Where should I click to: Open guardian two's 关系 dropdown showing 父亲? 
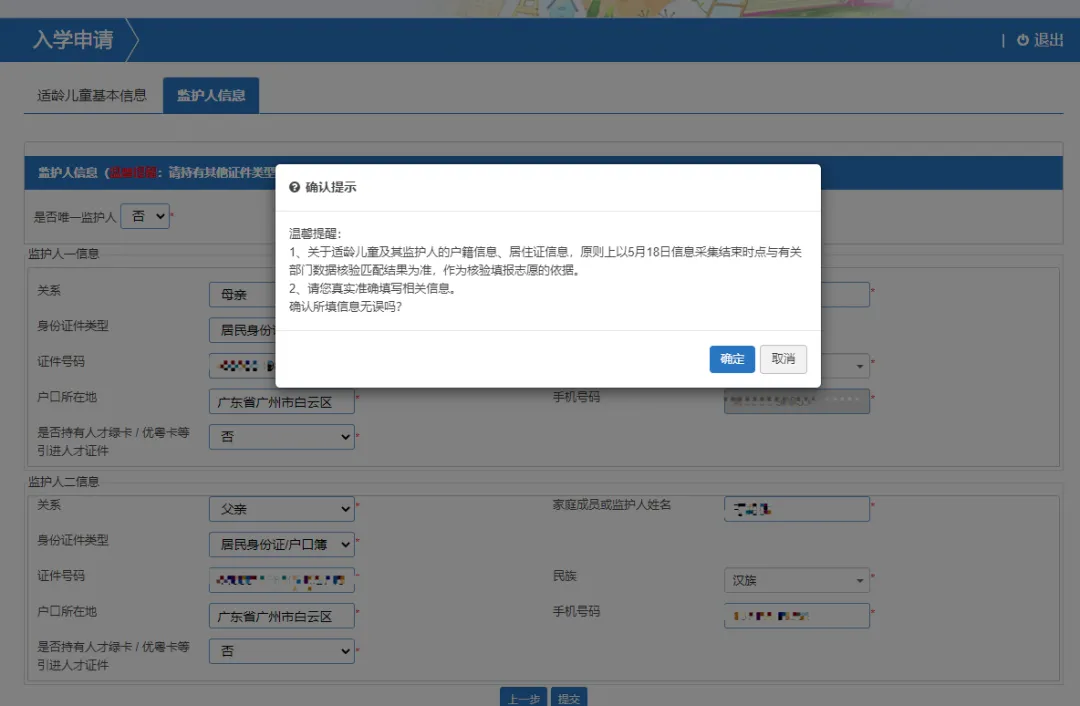281,509
